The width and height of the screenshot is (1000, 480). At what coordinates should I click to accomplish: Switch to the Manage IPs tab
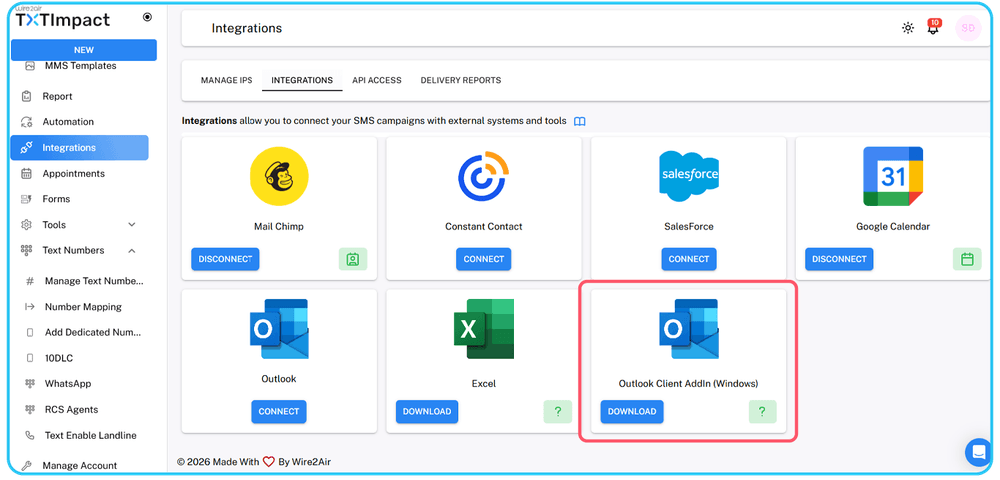226,80
